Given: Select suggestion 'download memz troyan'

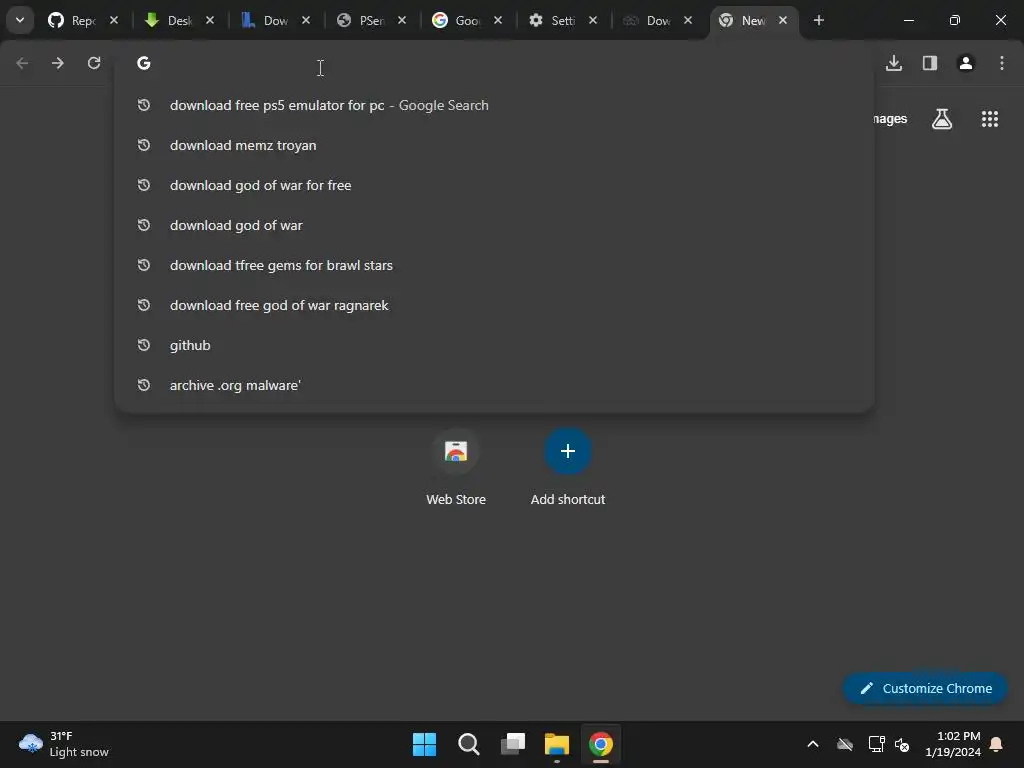Looking at the screenshot, I should (494, 145).
